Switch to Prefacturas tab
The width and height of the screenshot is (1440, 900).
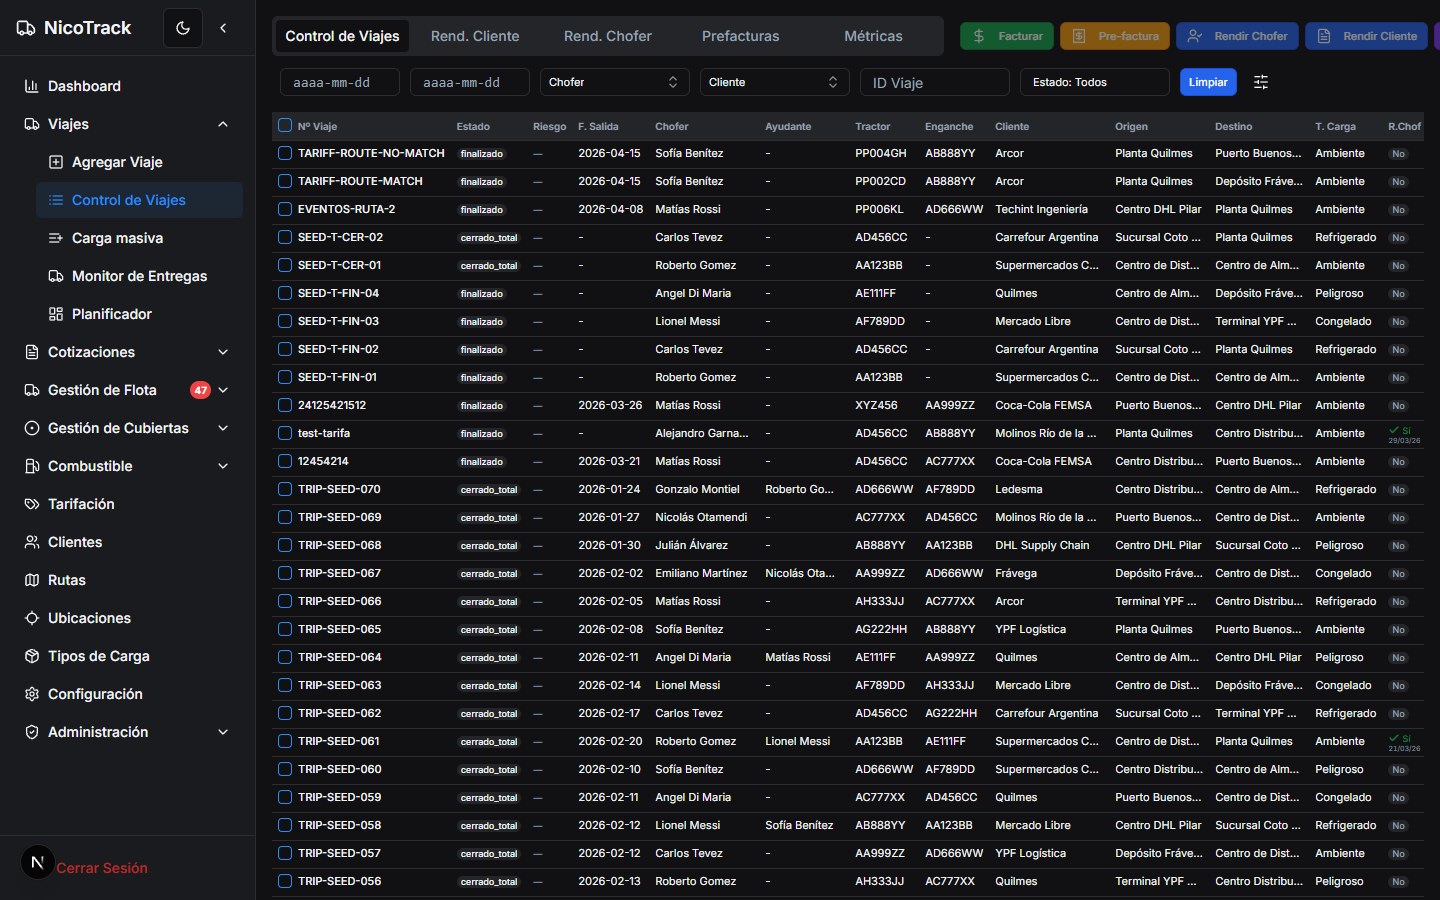pos(741,36)
